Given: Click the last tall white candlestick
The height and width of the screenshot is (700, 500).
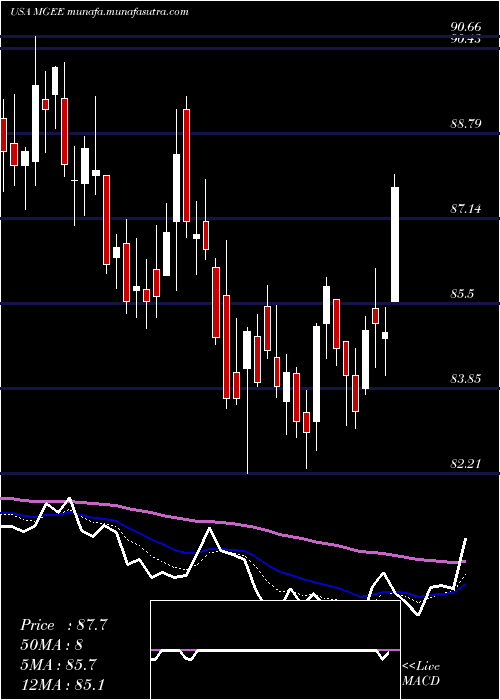Looking at the screenshot, I should tap(395, 244).
